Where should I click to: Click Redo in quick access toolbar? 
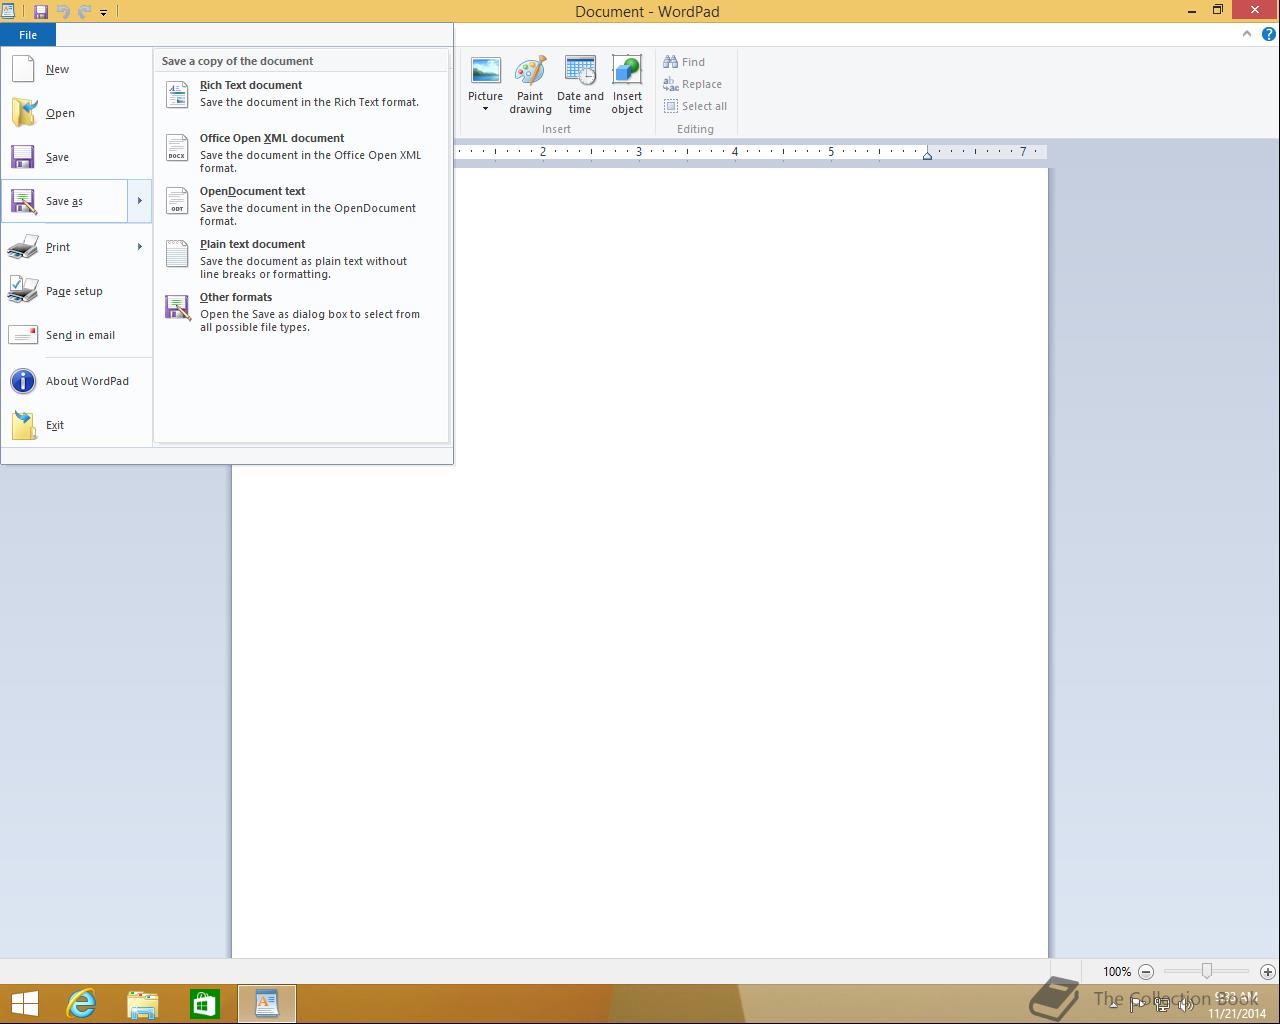[x=85, y=12]
